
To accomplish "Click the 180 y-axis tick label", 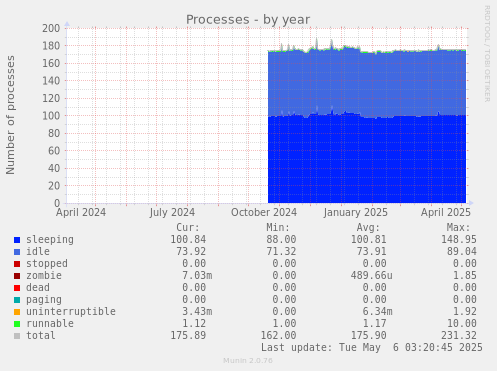I will point(51,46).
